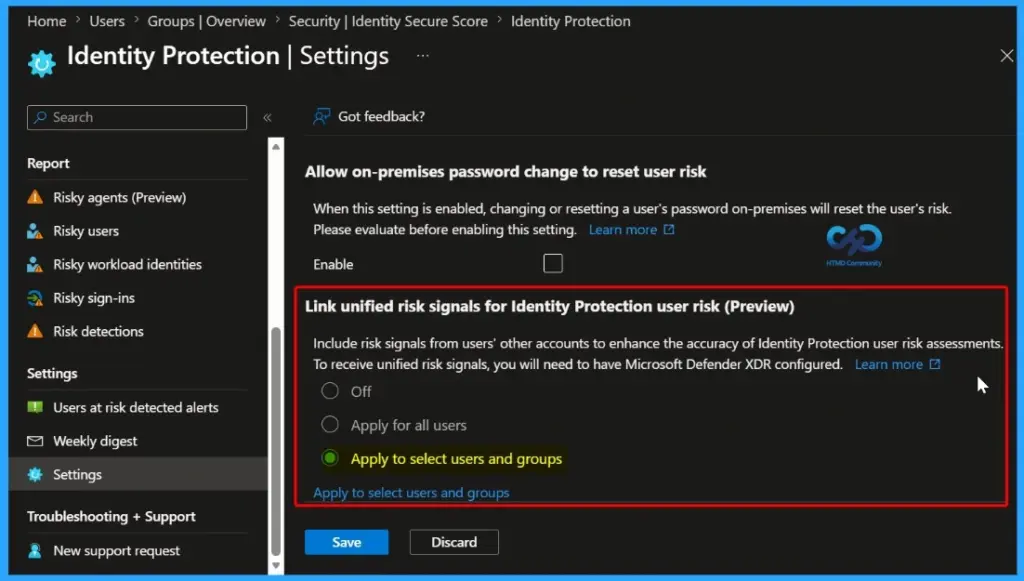Image resolution: width=1024 pixels, height=581 pixels.
Task: Select the Off radio button
Action: pyautogui.click(x=330, y=391)
